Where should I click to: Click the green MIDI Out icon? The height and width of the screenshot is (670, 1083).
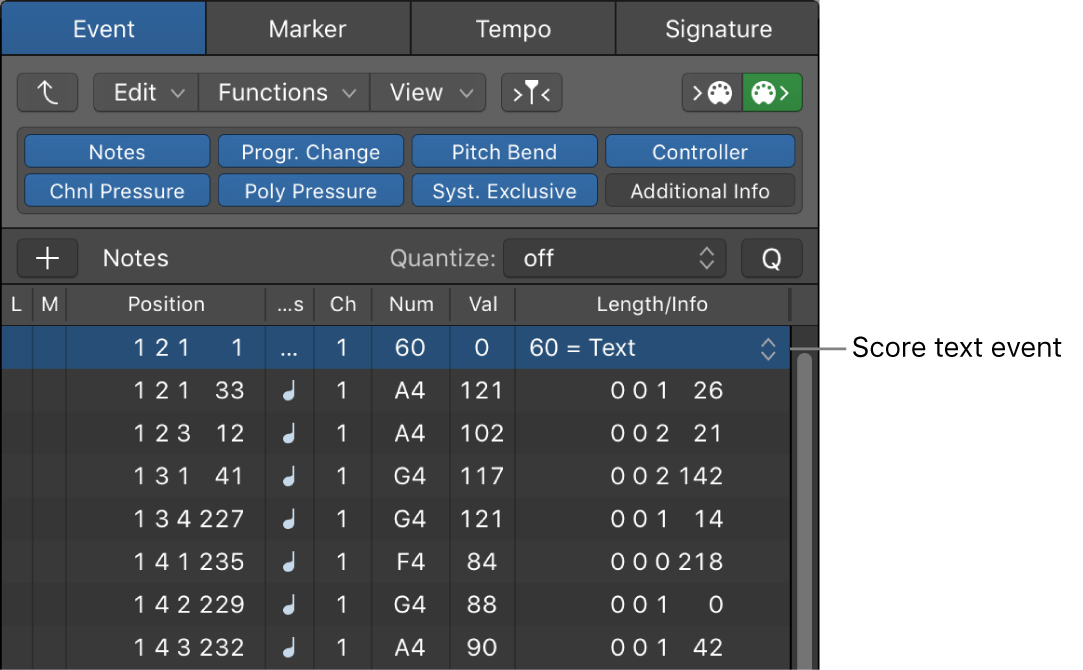771,92
